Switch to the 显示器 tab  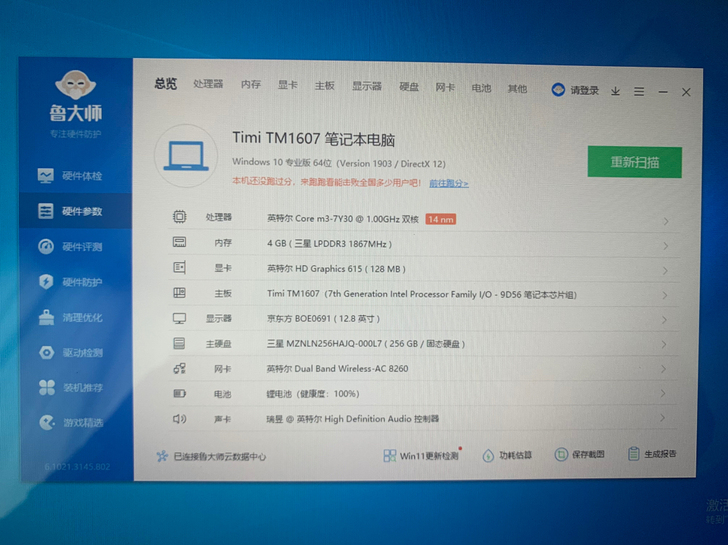pyautogui.click(x=367, y=86)
